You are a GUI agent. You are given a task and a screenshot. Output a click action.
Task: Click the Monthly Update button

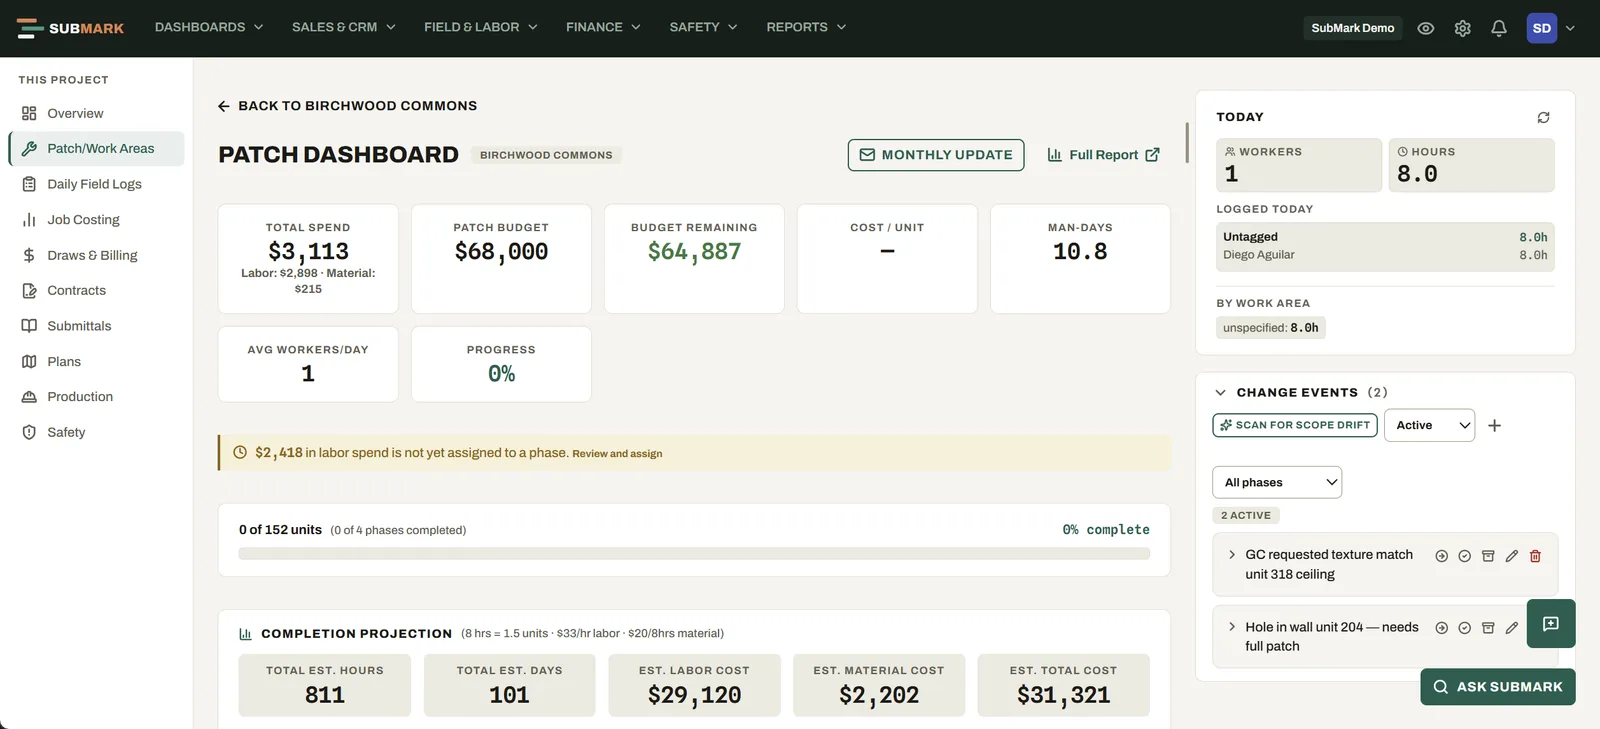(x=936, y=155)
